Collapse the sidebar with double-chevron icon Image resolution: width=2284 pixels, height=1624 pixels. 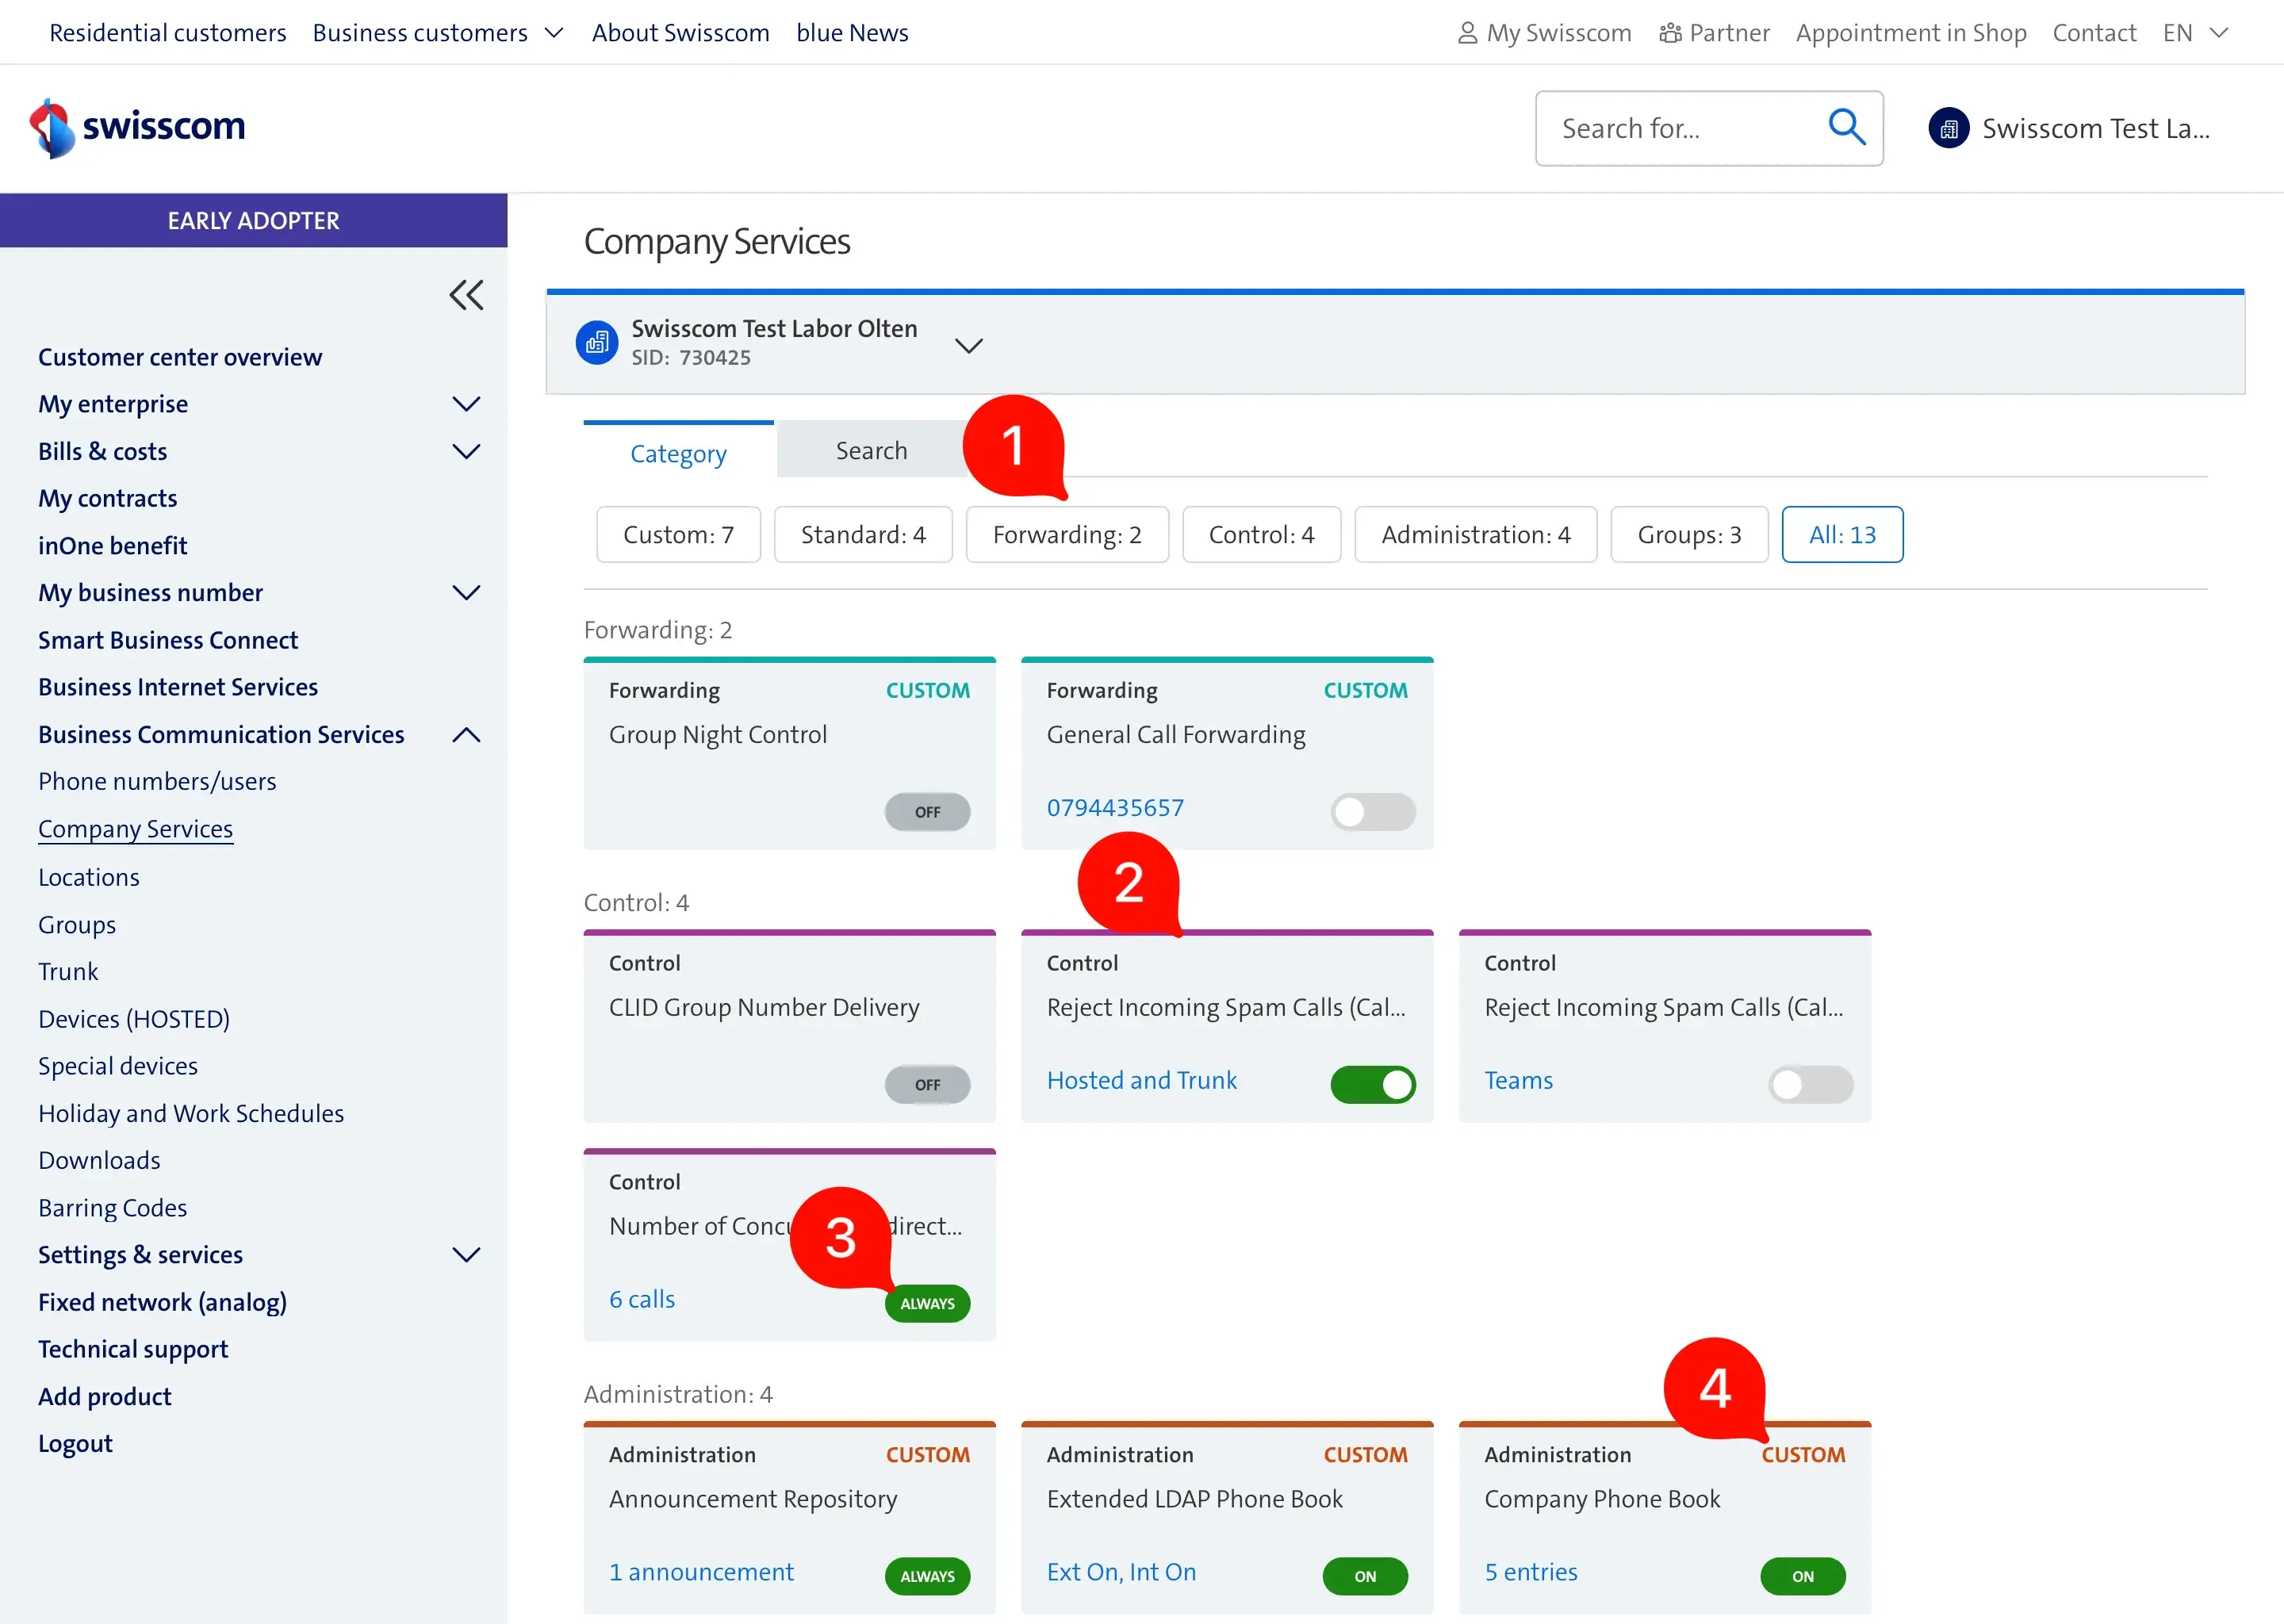(x=466, y=295)
